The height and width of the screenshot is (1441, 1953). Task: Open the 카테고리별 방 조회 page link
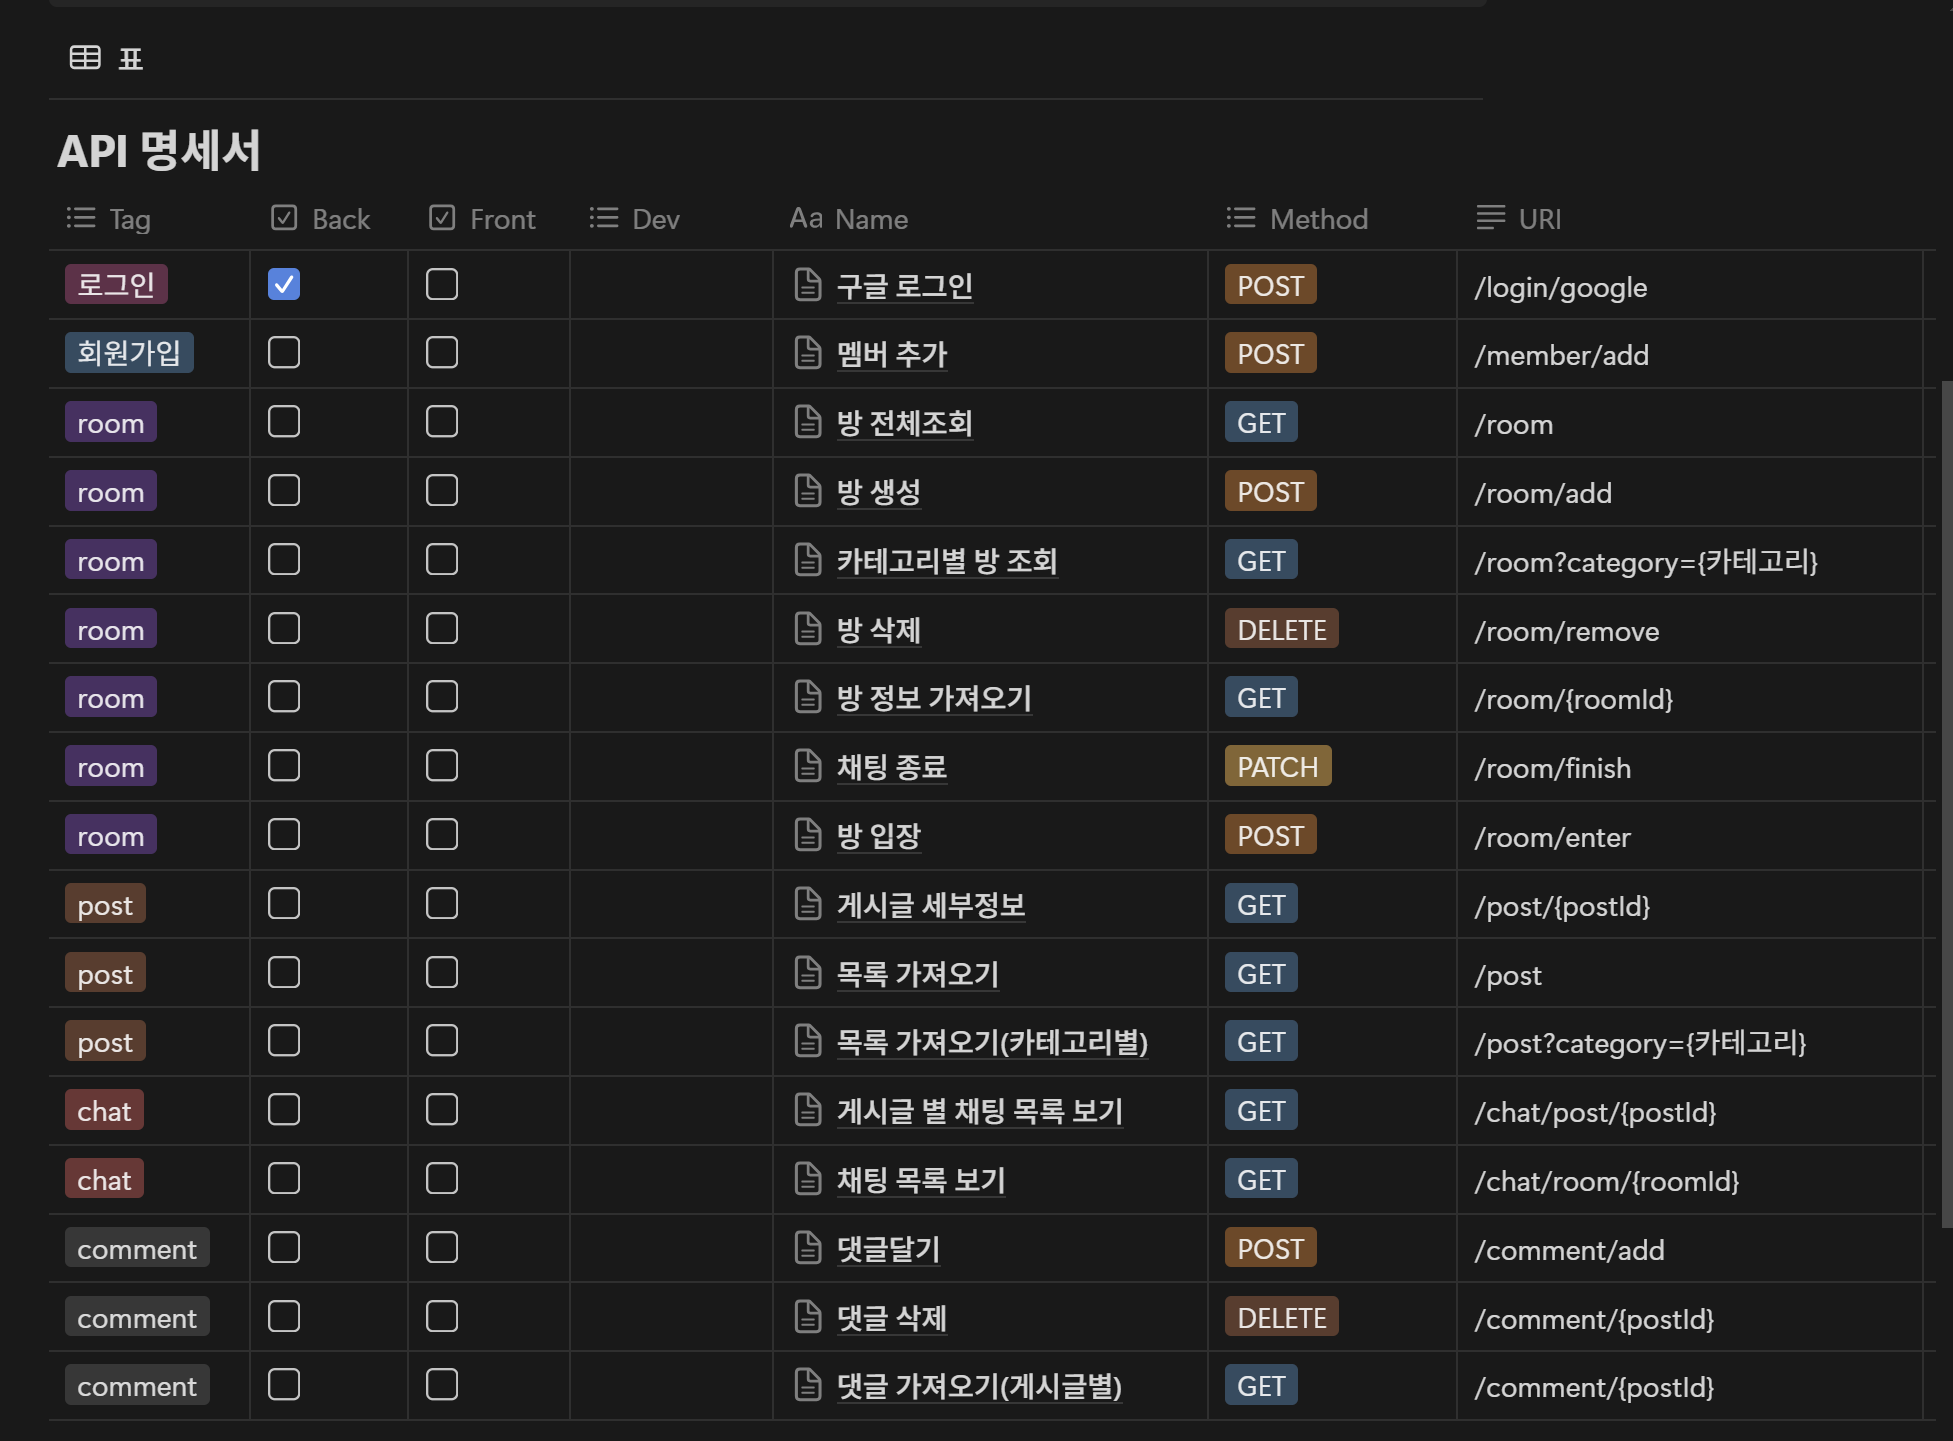click(946, 561)
